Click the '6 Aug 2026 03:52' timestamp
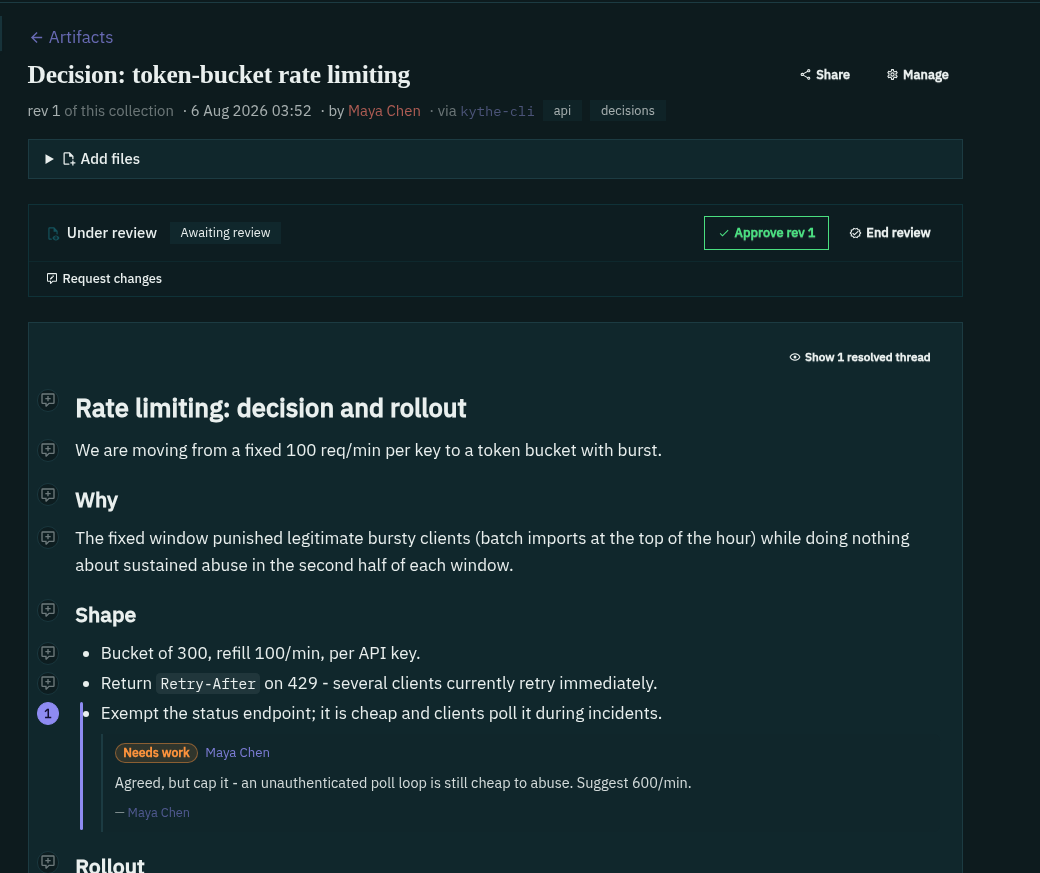Screen dimensions: 1040x873 251,111
